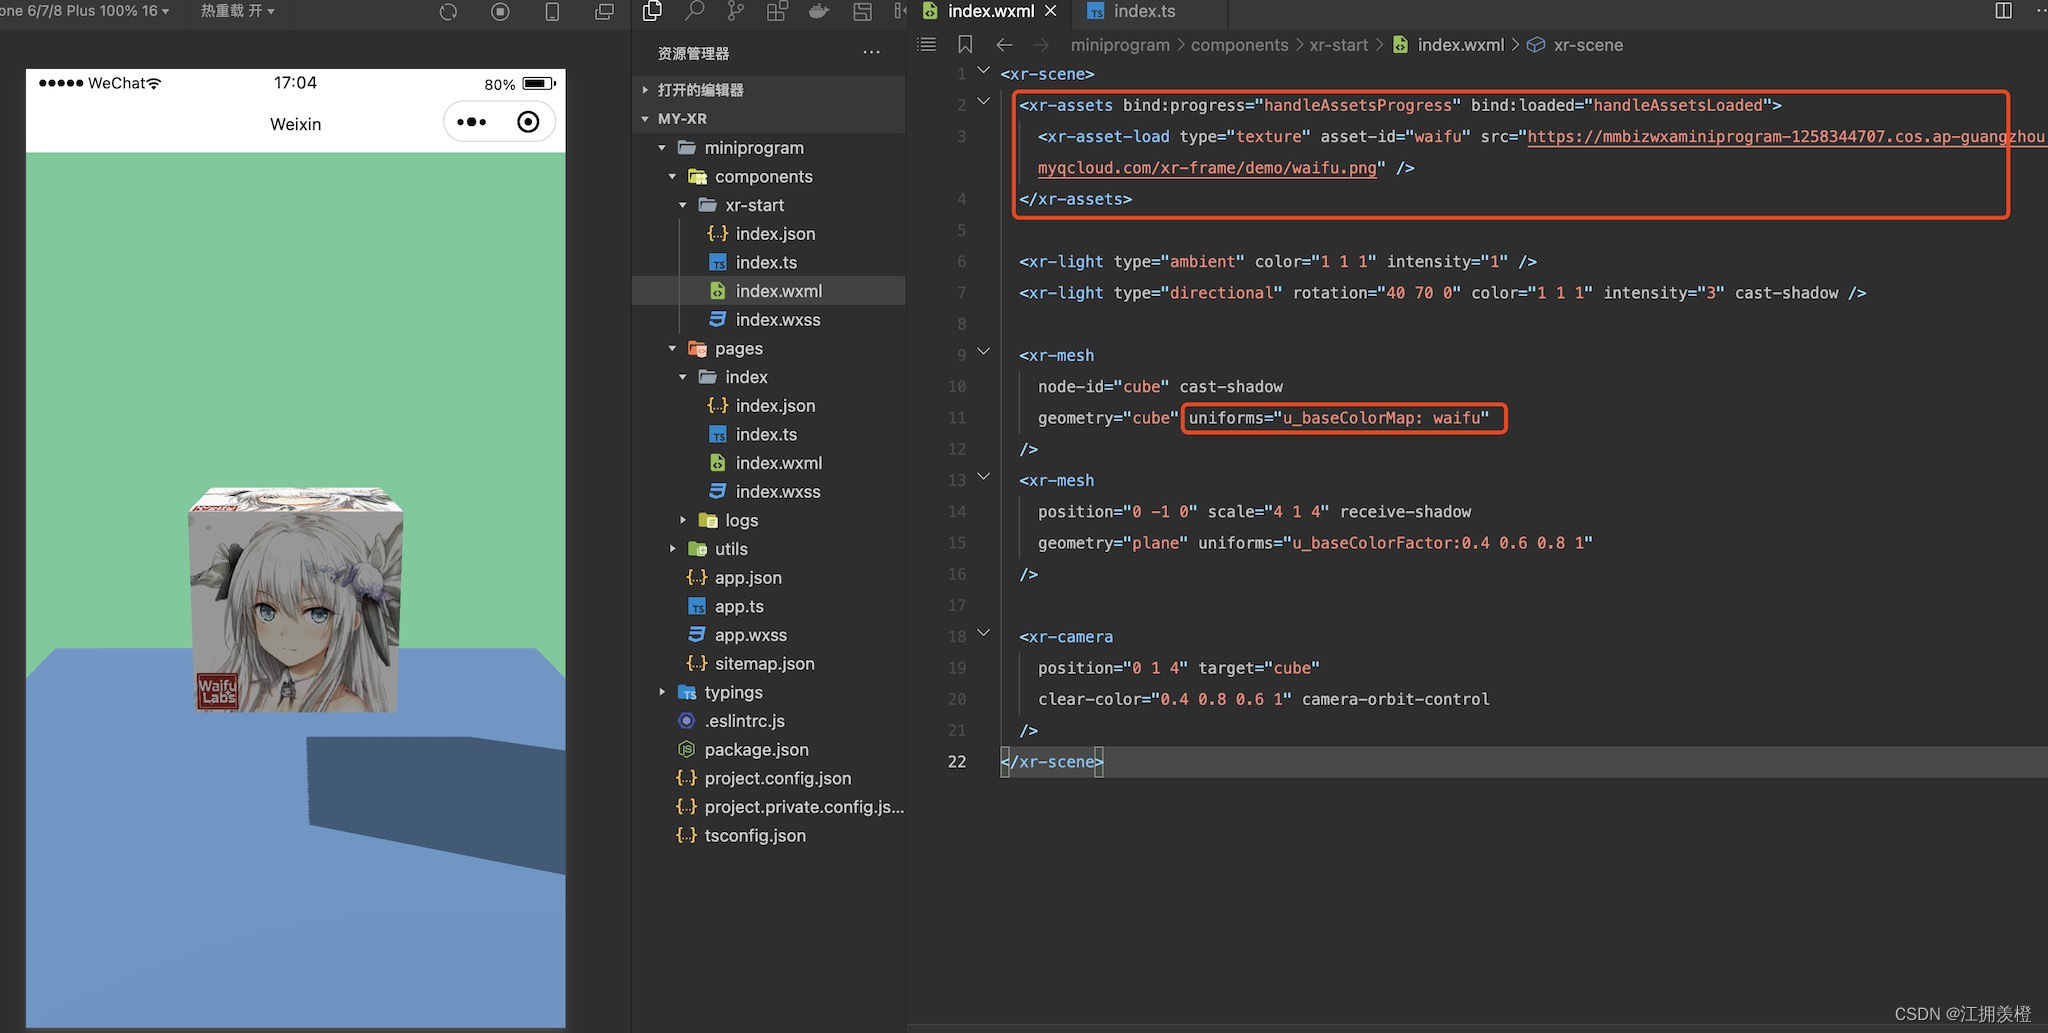Collapse the components folder
Screen dimensions: 2048x1033
pyautogui.click(x=672, y=177)
